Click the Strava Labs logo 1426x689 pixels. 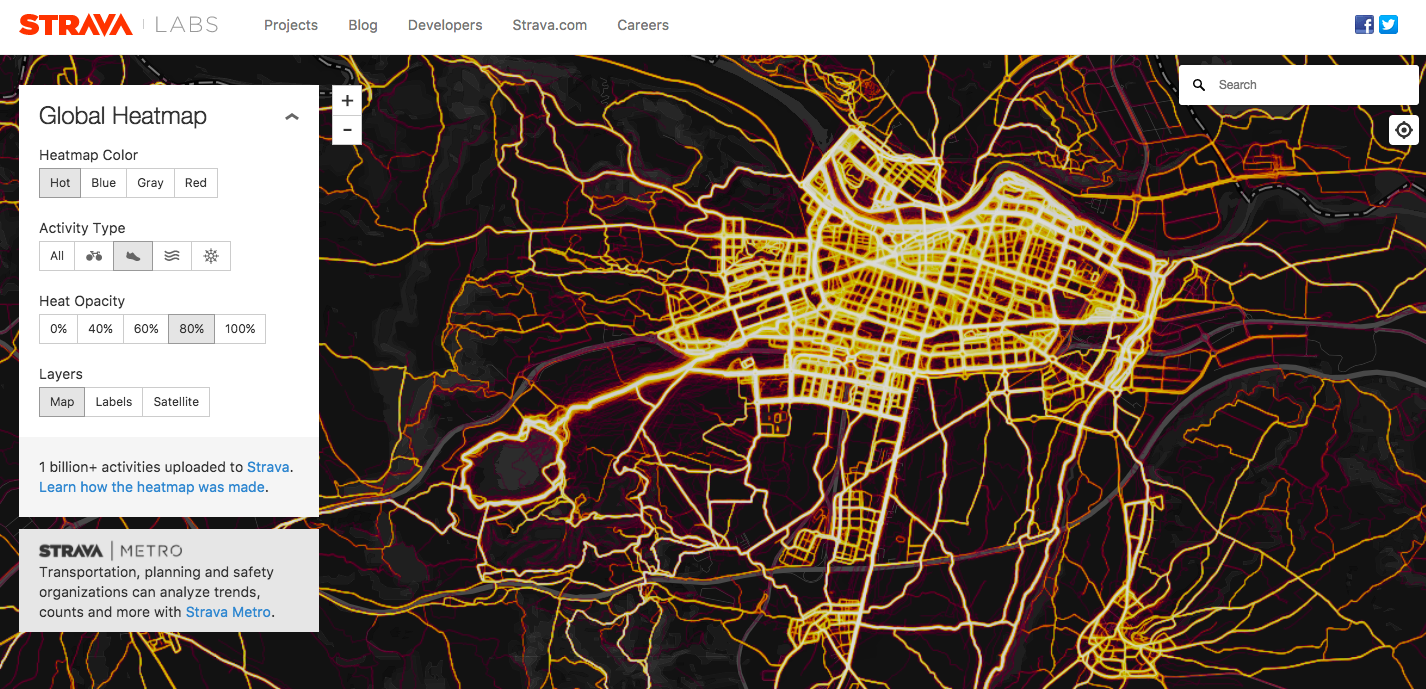[118, 25]
